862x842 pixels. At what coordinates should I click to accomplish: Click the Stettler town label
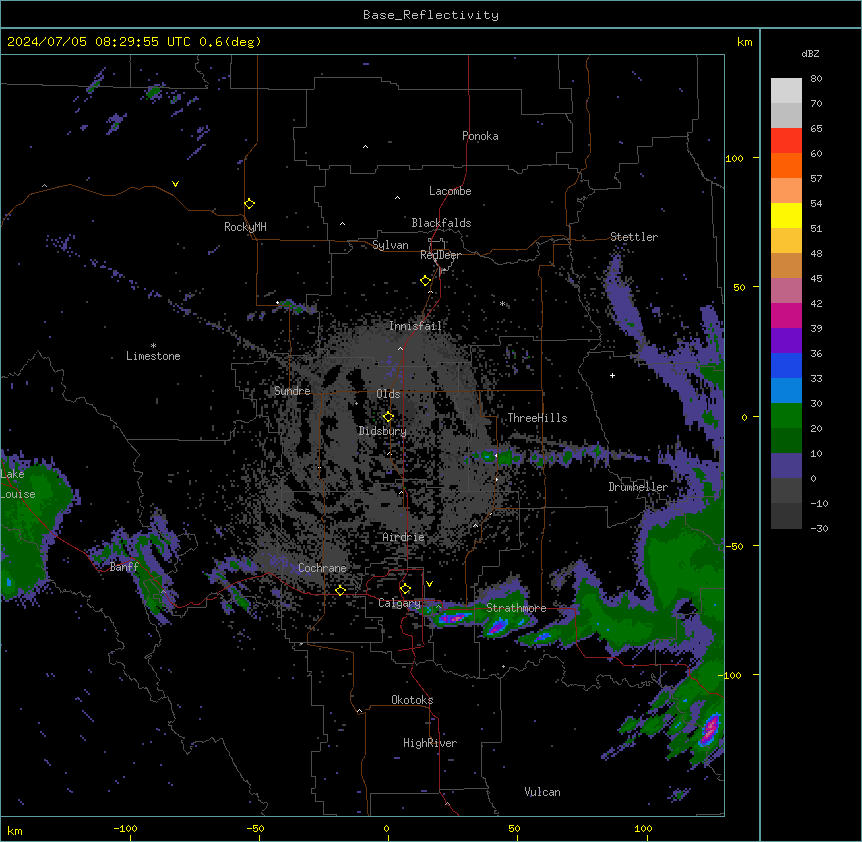[634, 237]
